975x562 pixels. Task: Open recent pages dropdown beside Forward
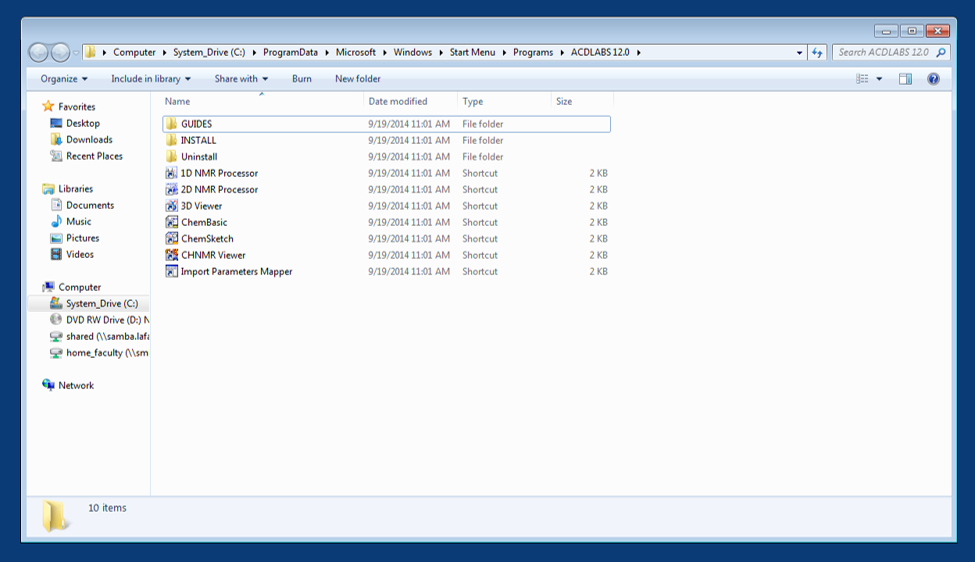coord(76,53)
